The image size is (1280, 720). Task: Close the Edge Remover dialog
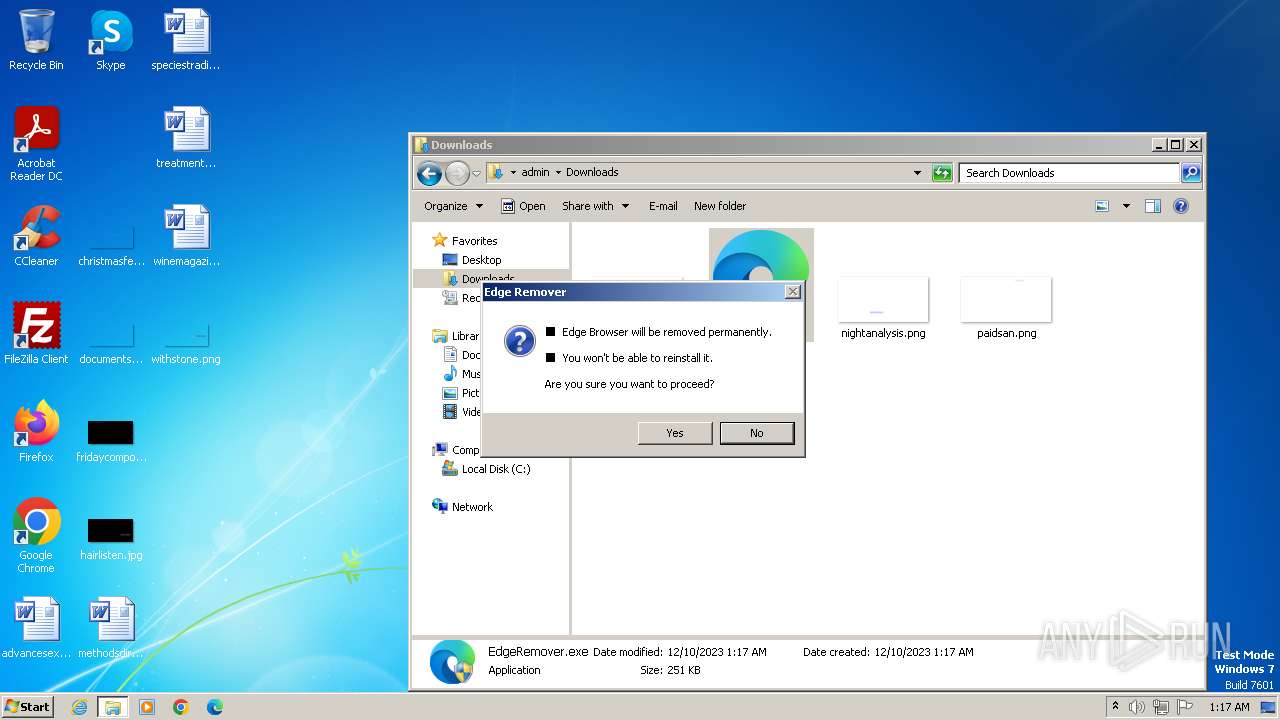[793, 292]
